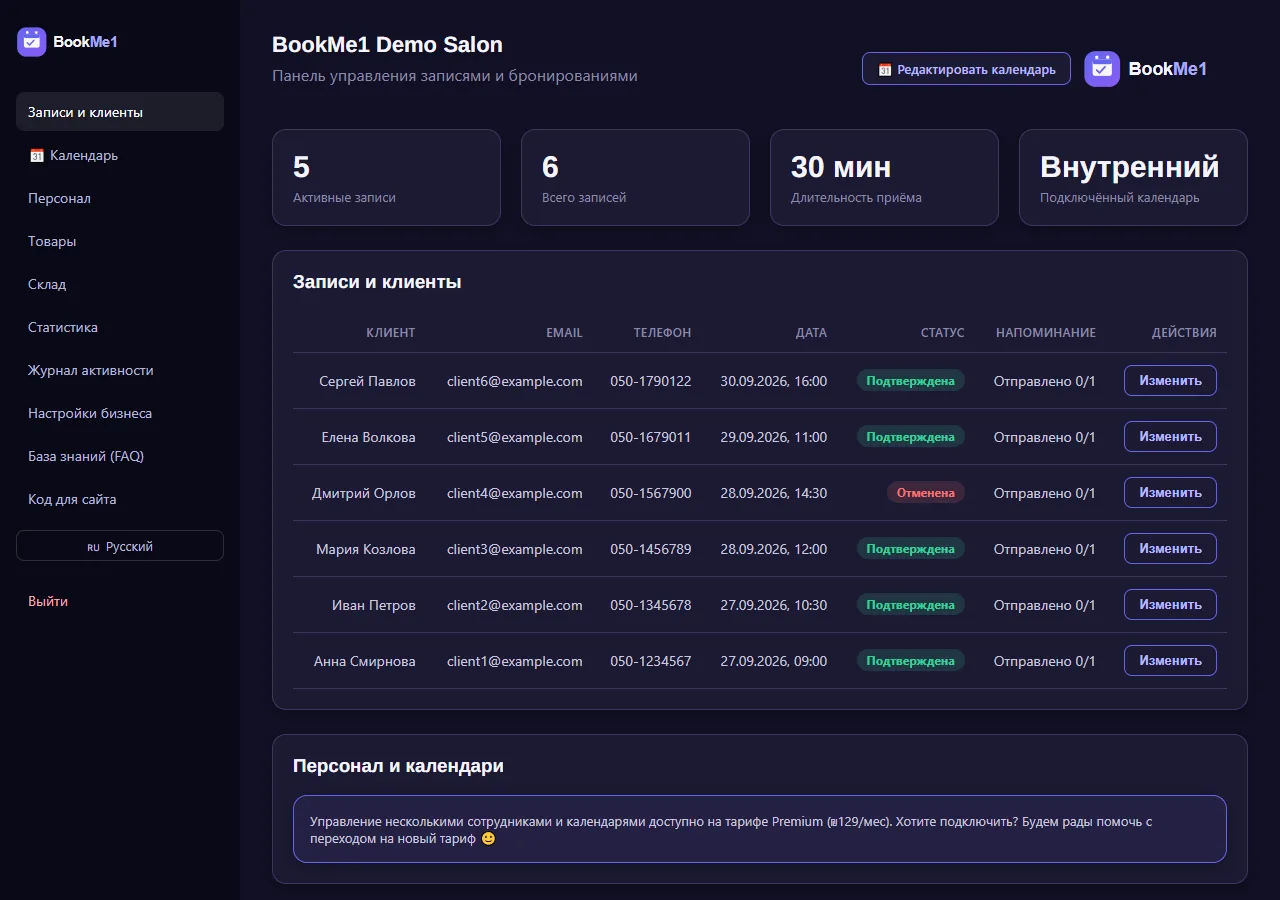Click Изменить for Елена Волкова

coord(1170,437)
